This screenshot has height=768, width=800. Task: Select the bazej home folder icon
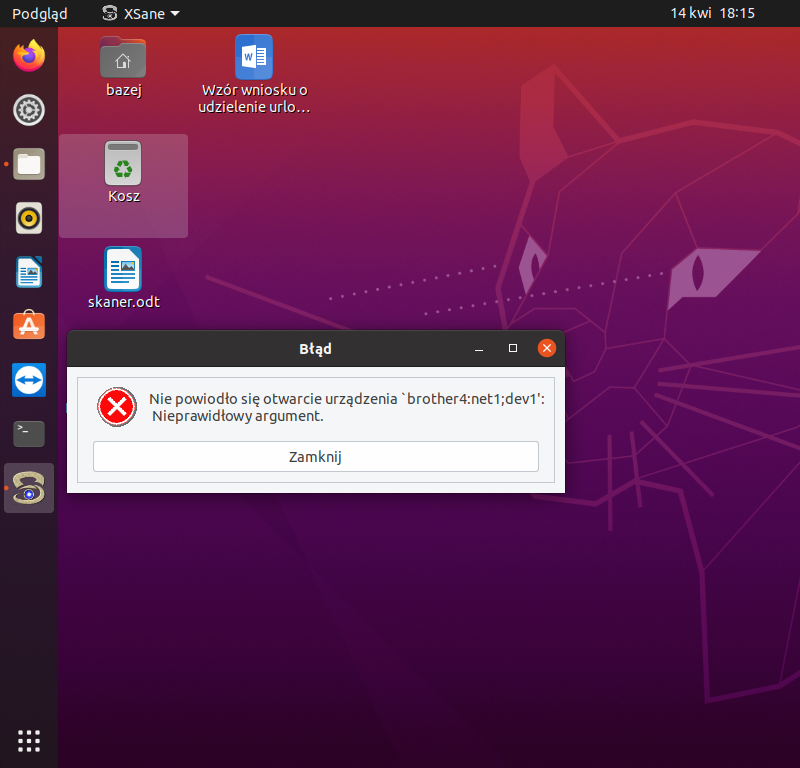pyautogui.click(x=123, y=57)
